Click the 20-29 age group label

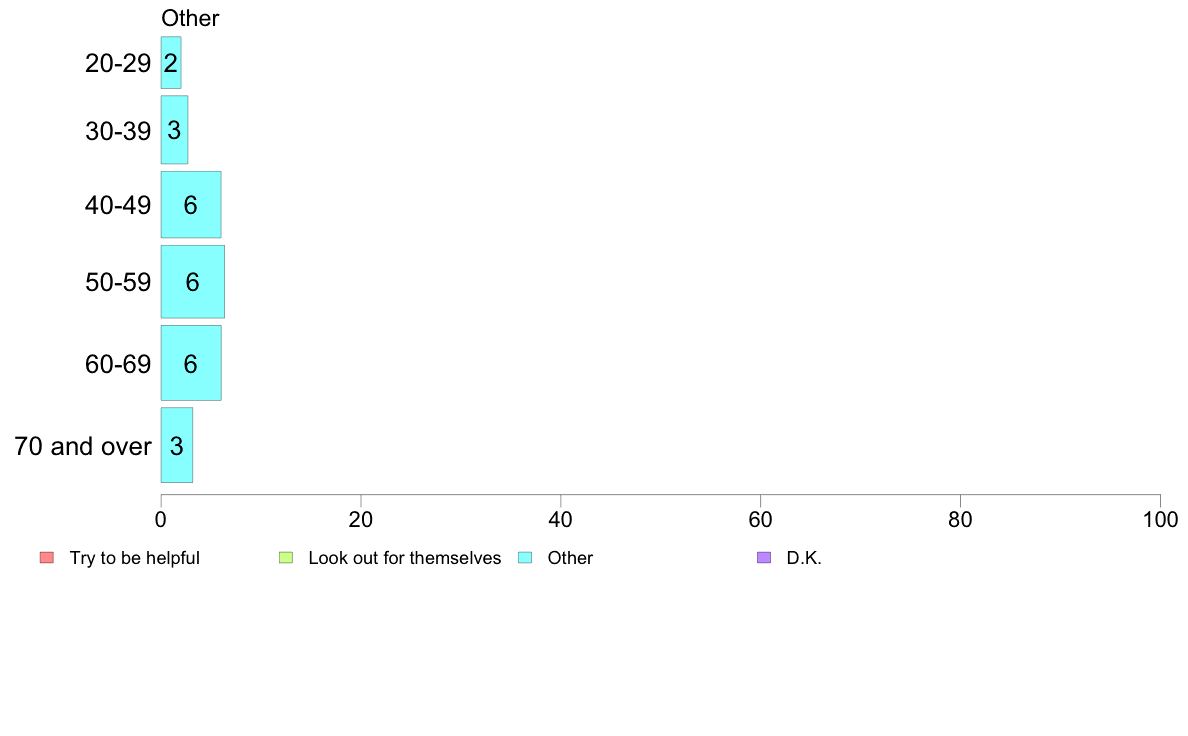pyautogui.click(x=118, y=63)
